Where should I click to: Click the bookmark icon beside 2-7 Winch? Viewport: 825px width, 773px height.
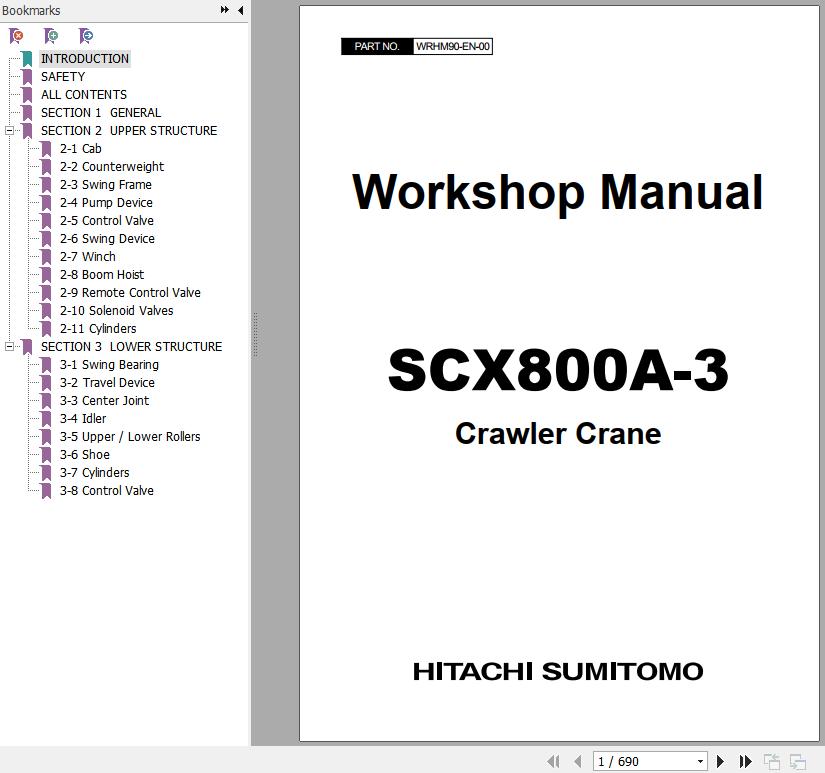(x=46, y=257)
